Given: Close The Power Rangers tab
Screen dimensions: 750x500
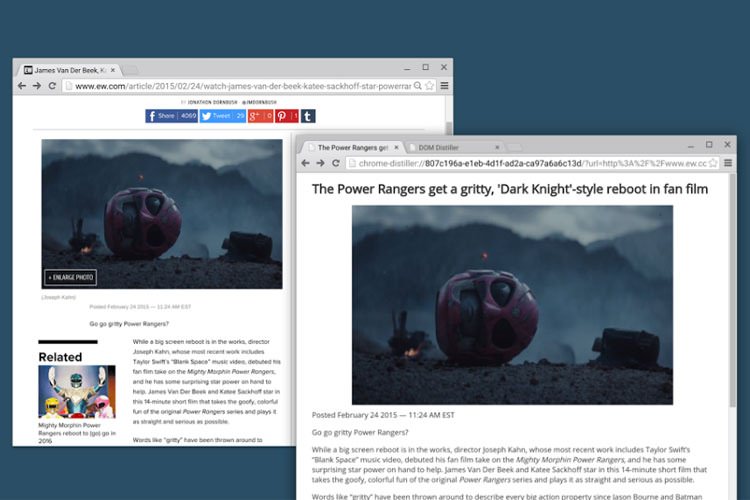Looking at the screenshot, I should 396,148.
